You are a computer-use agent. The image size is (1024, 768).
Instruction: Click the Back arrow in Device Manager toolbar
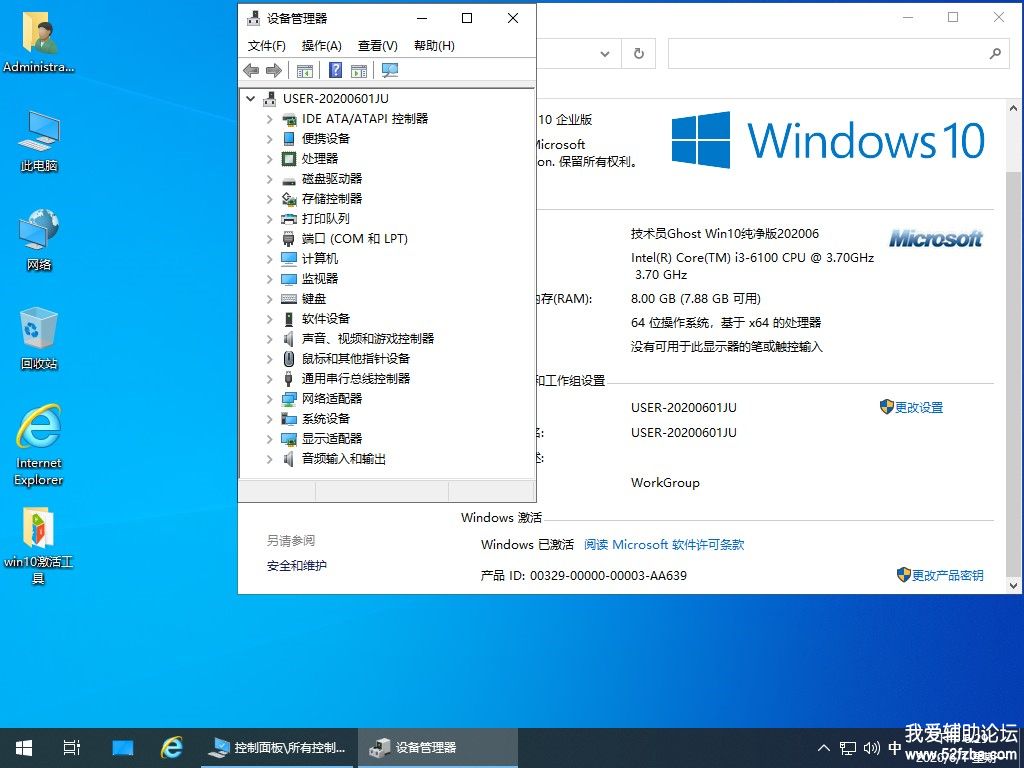(x=251, y=70)
